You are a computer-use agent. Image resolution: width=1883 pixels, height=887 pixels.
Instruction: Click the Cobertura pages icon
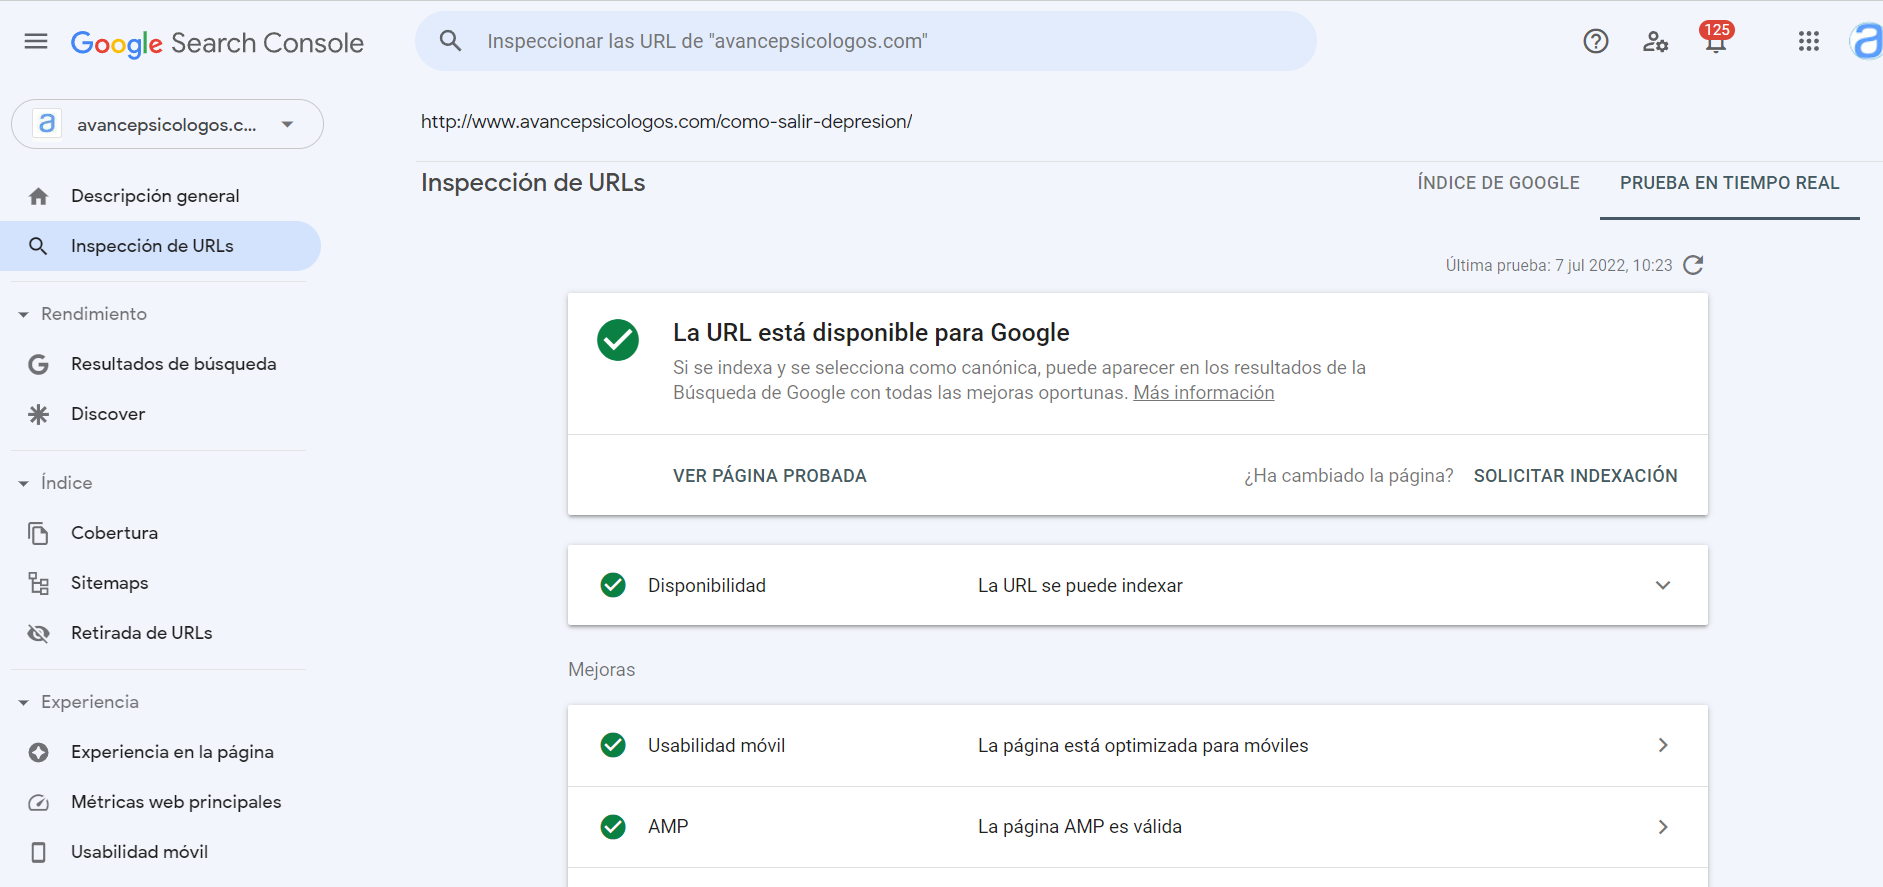tap(38, 533)
